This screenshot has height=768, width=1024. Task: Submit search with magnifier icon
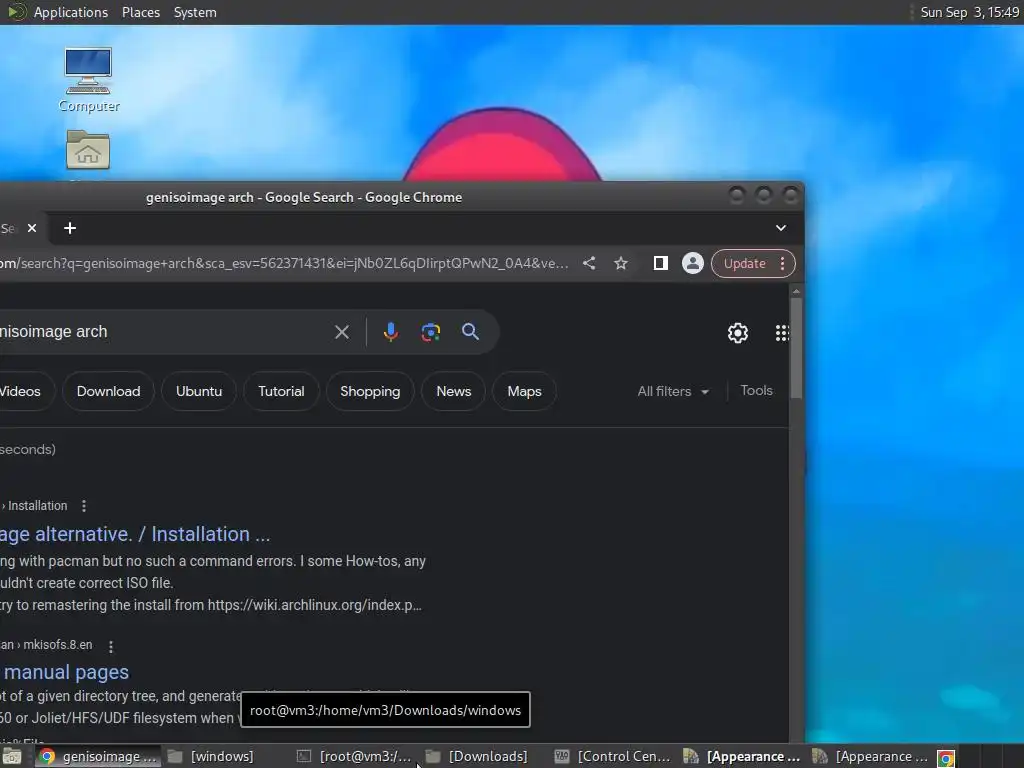pos(470,332)
